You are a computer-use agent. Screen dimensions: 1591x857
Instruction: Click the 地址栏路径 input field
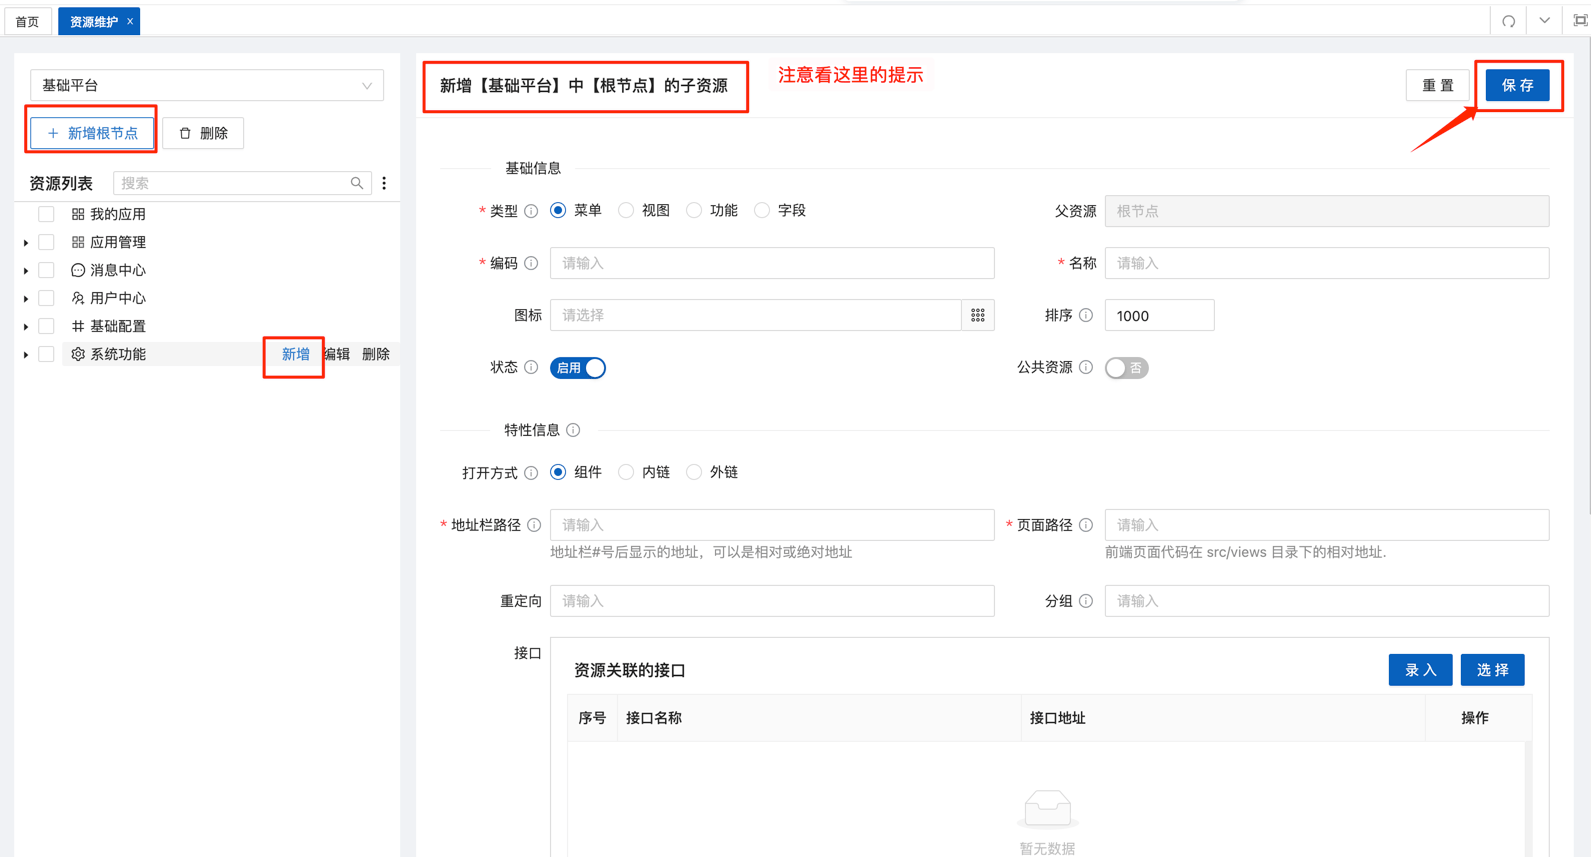click(x=771, y=525)
